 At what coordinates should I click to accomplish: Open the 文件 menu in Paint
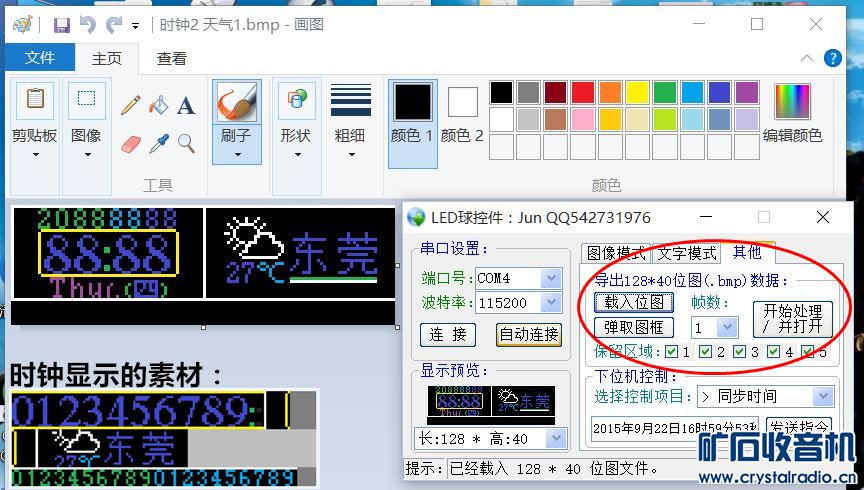(x=40, y=58)
